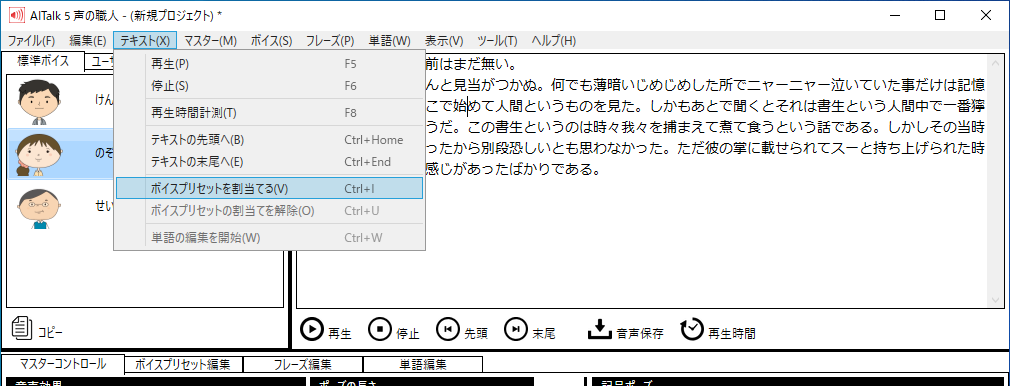Switch to the フレーズ編集 tab
The image size is (1010, 386).
pyautogui.click(x=303, y=364)
